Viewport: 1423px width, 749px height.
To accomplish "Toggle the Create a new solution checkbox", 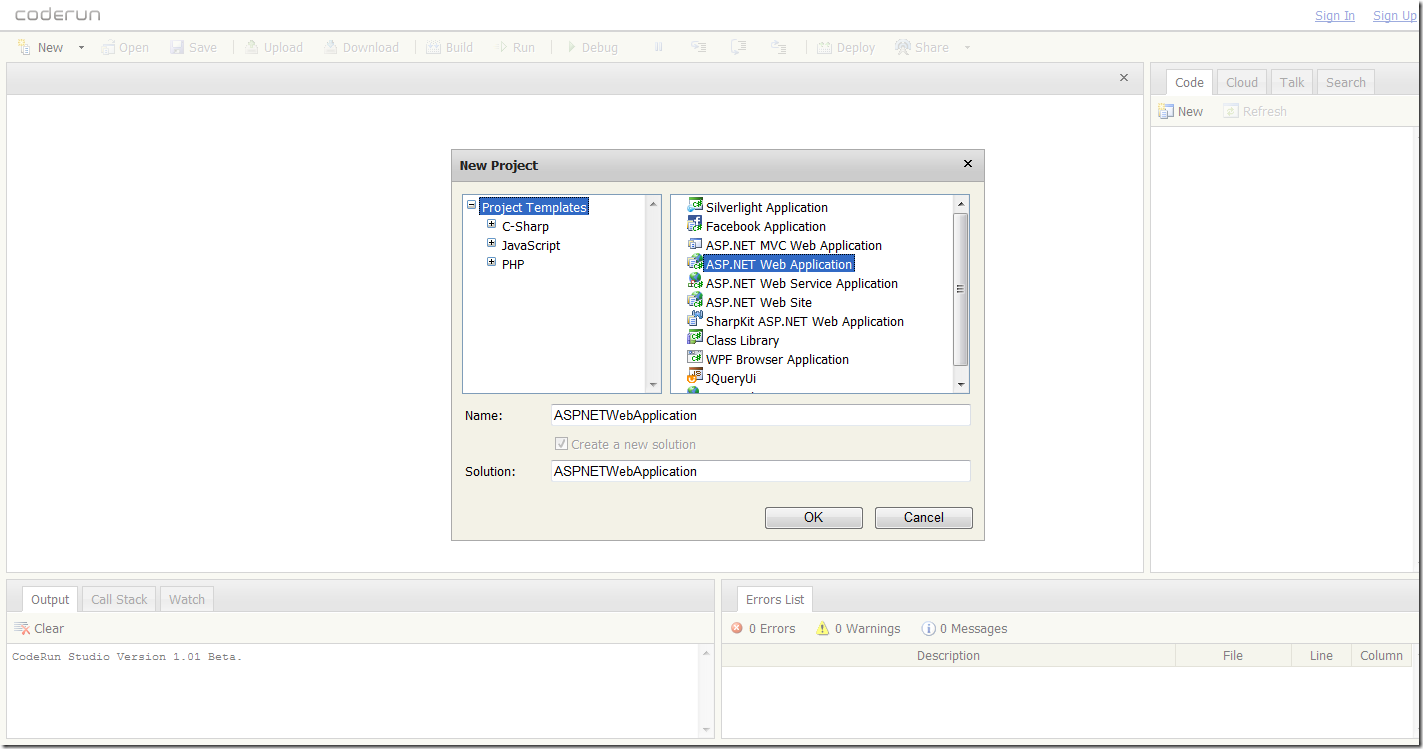I will [562, 444].
